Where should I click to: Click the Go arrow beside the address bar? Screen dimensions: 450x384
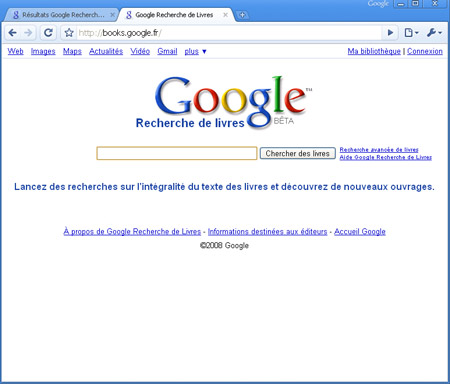pos(390,33)
